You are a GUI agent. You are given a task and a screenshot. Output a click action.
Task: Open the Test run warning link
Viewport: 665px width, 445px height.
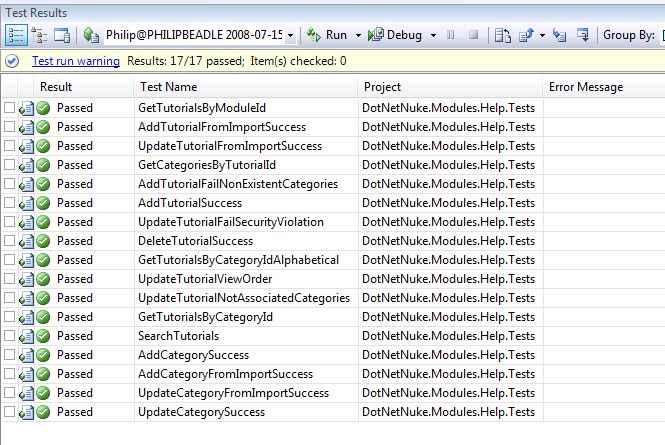click(76, 61)
